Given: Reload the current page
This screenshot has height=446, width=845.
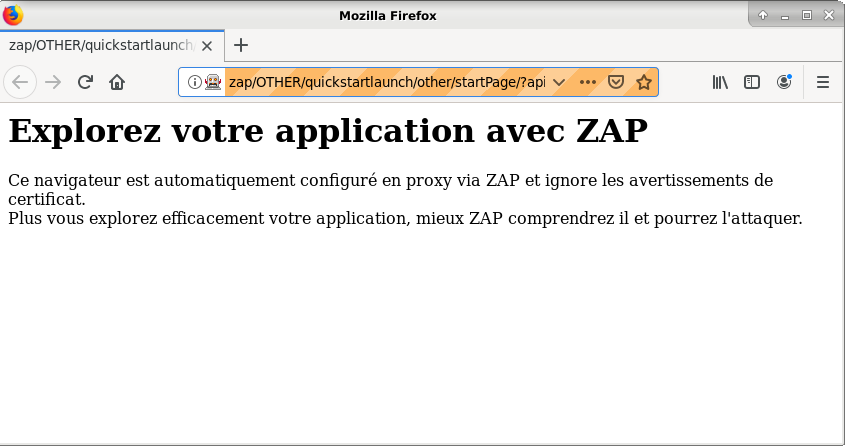Looking at the screenshot, I should point(85,82).
